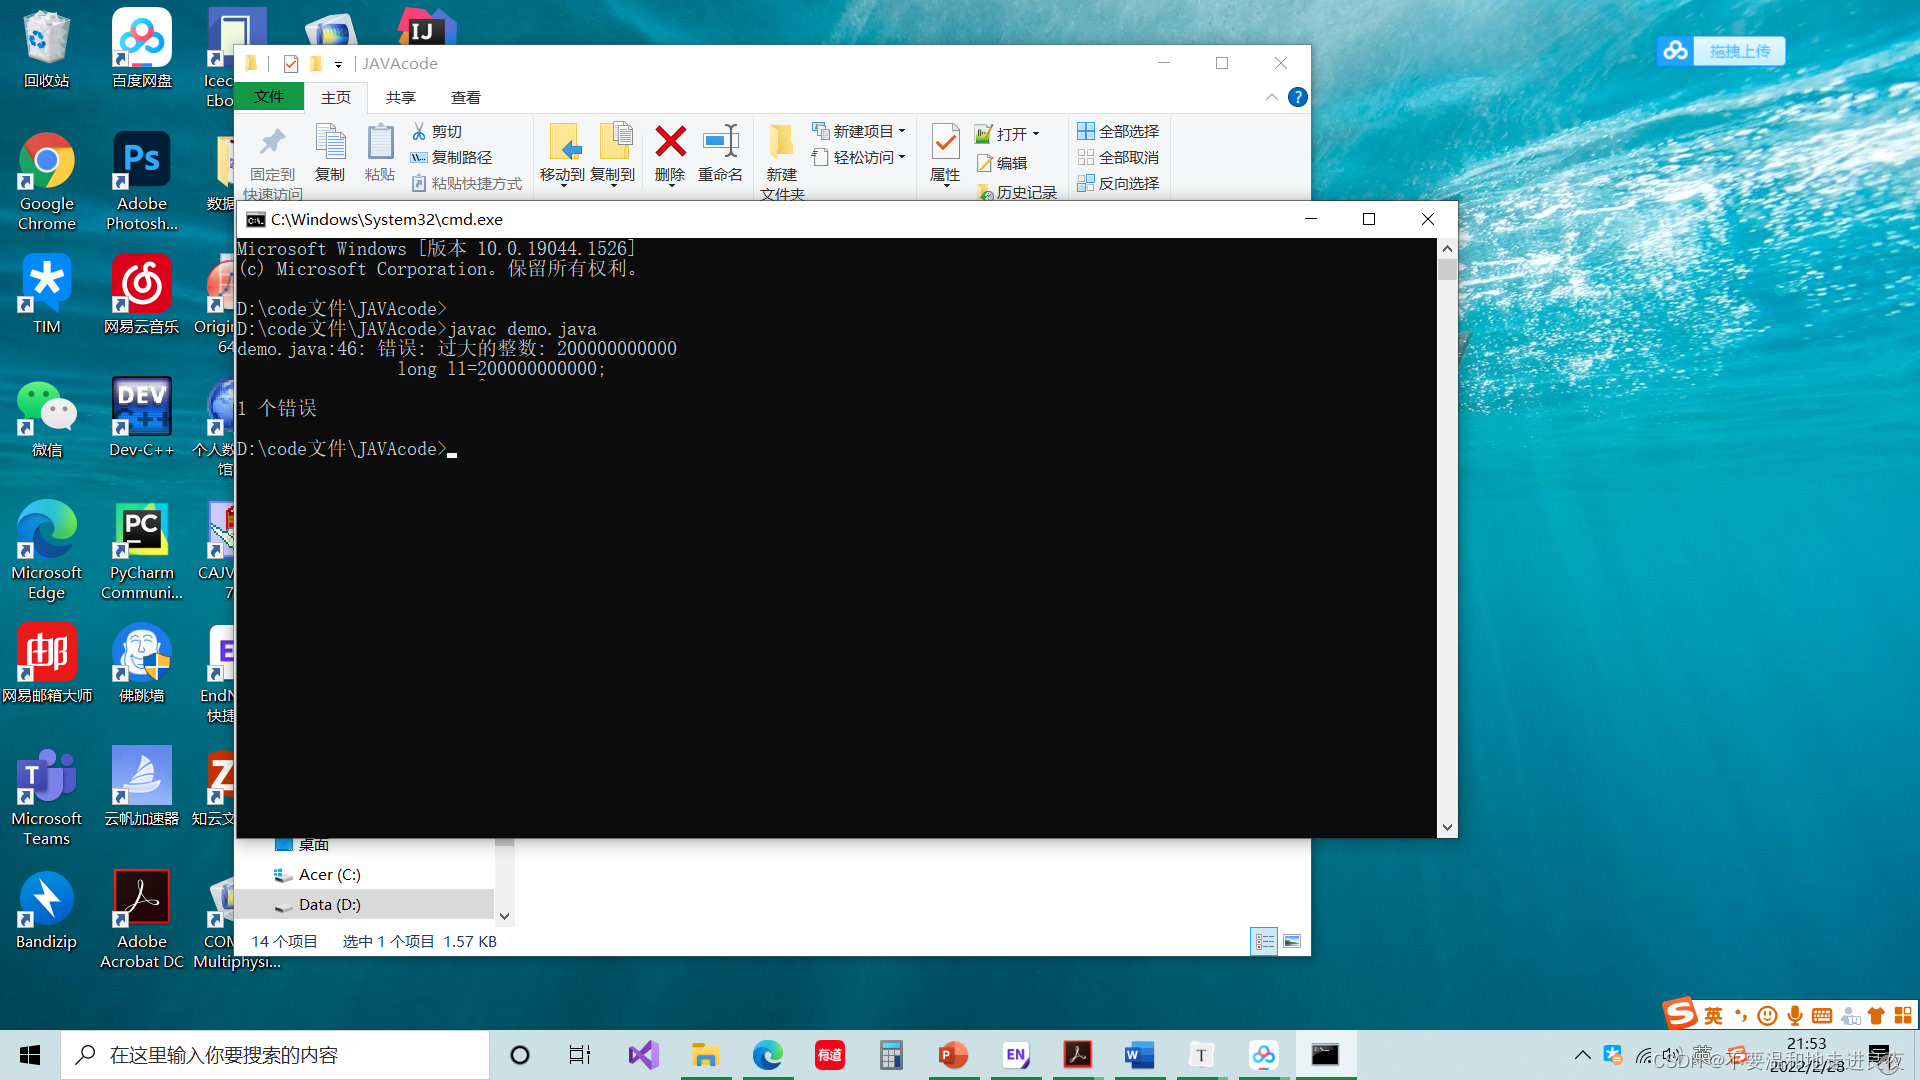Viewport: 1920px width, 1080px height.
Task: Click Invert selection (反向选择)
Action: tap(1118, 183)
